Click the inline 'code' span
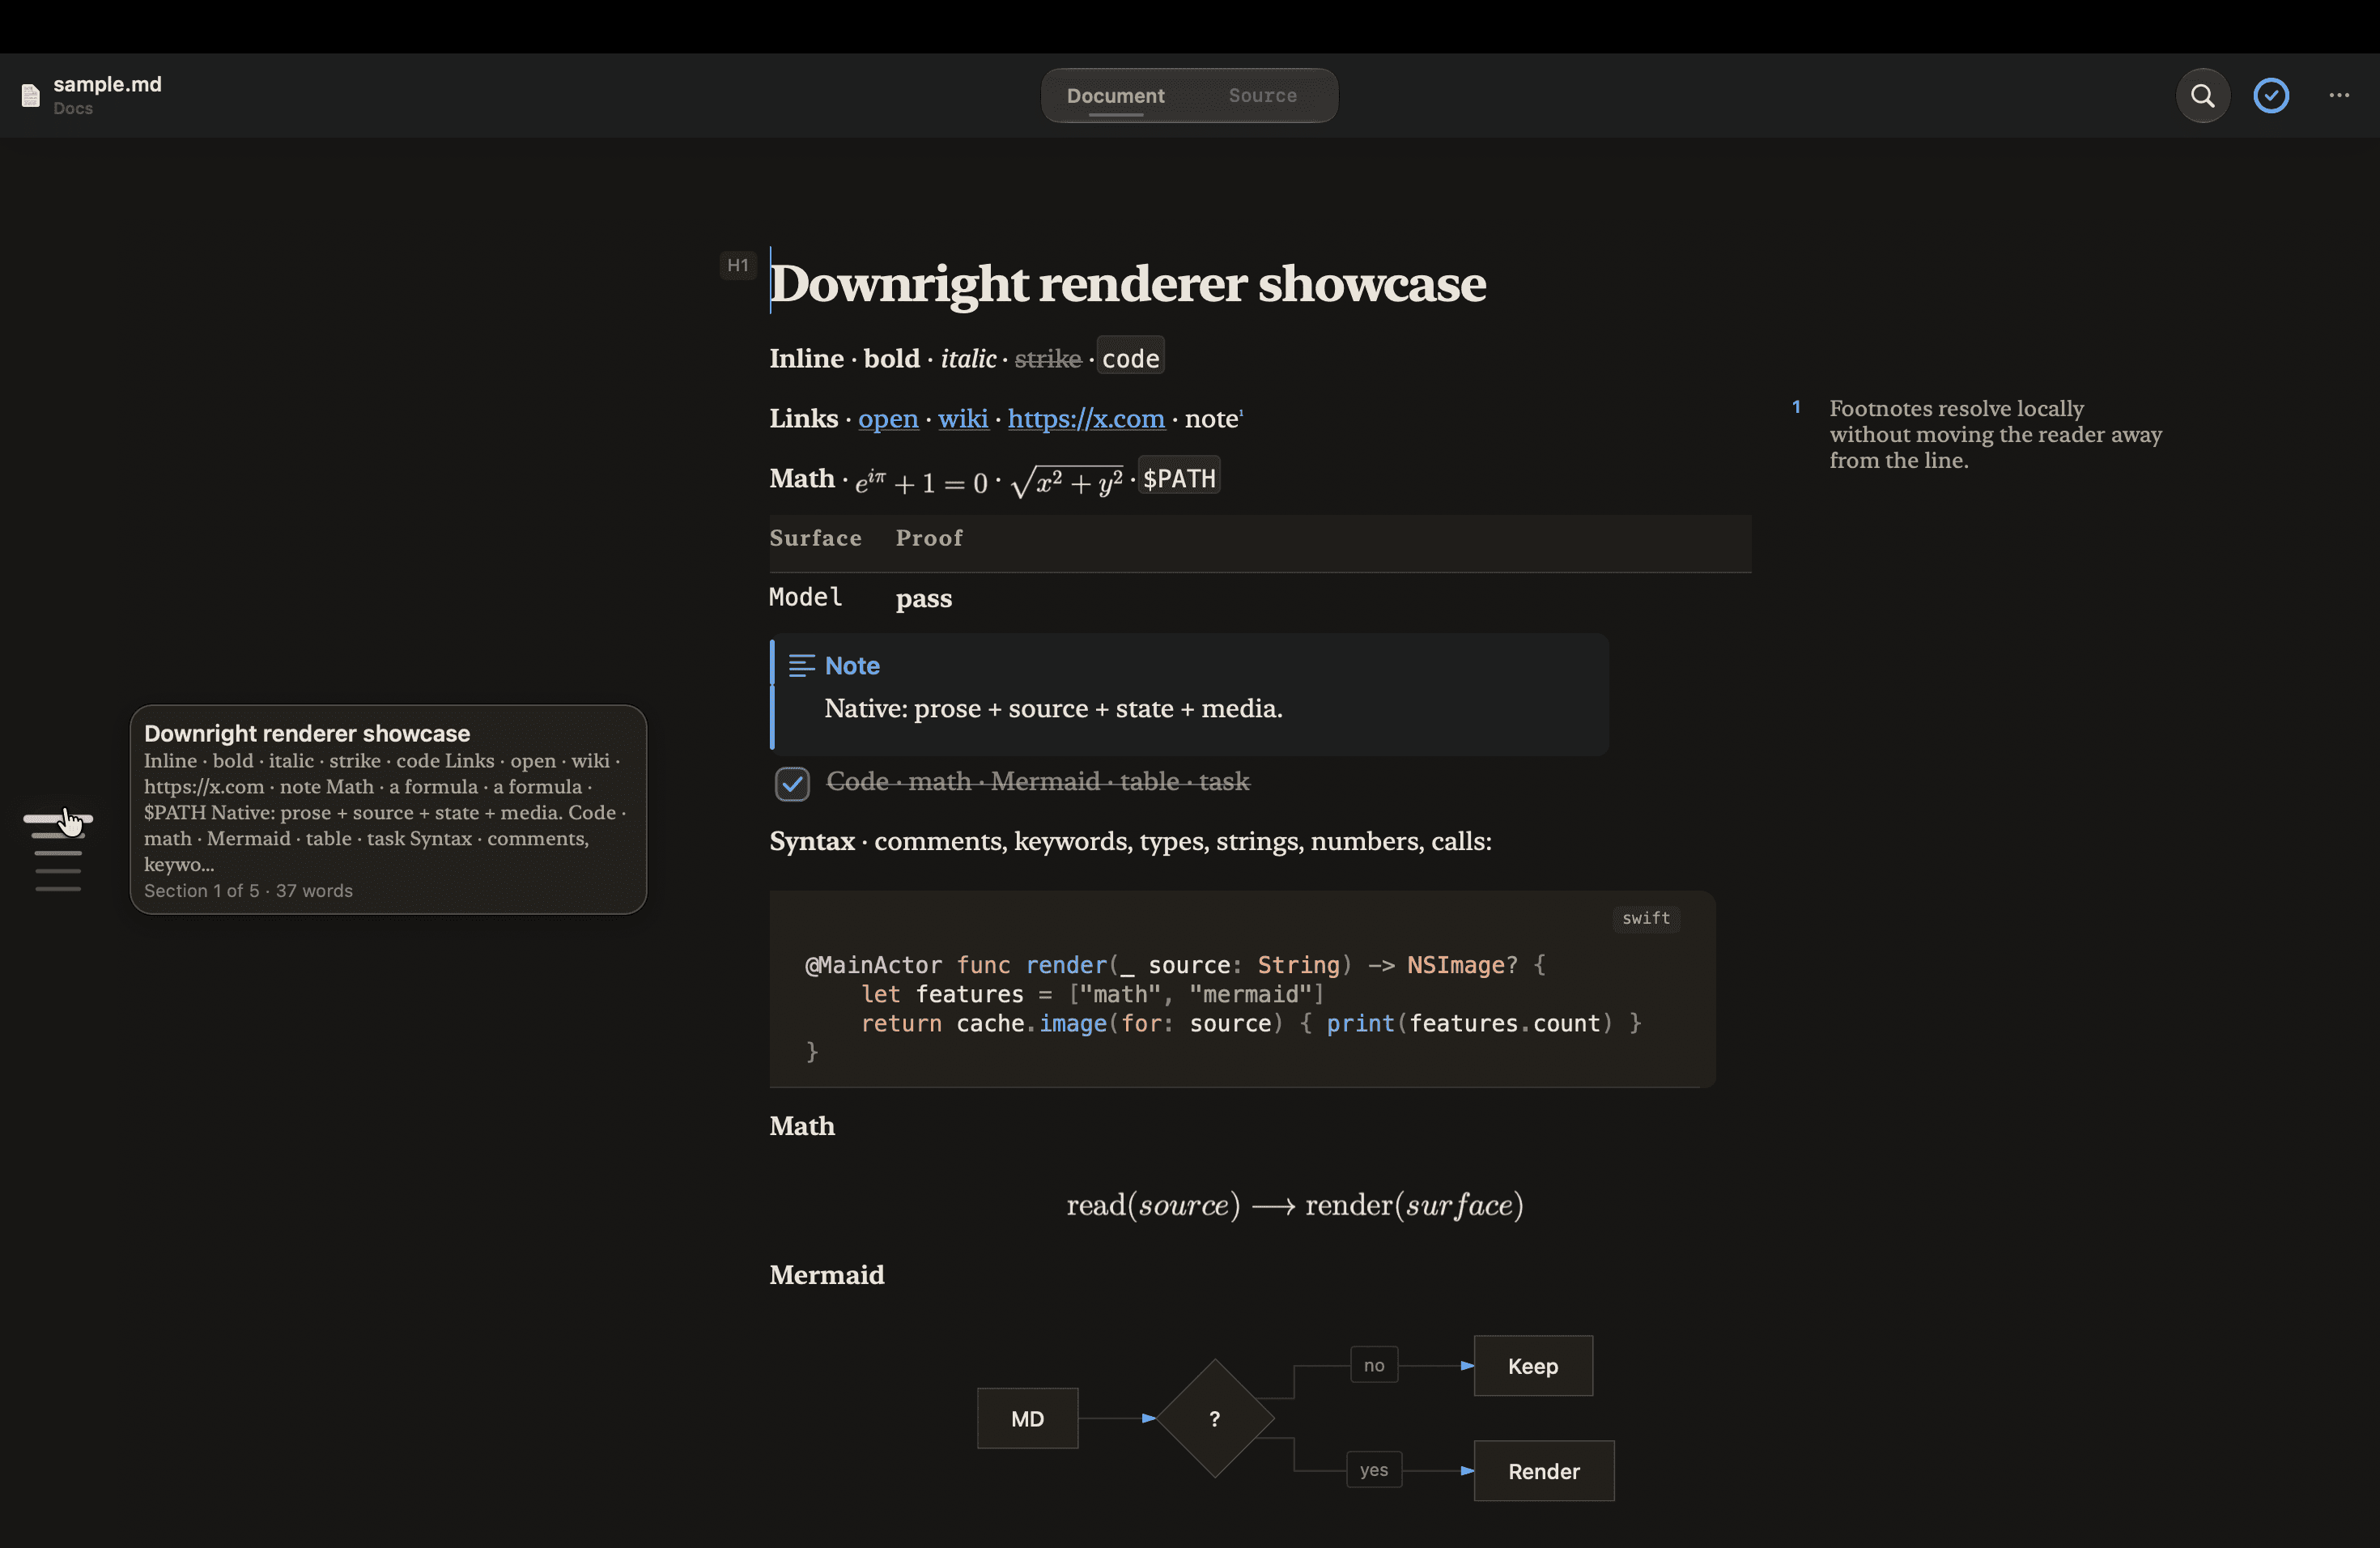Image resolution: width=2380 pixels, height=1548 pixels. coord(1130,358)
